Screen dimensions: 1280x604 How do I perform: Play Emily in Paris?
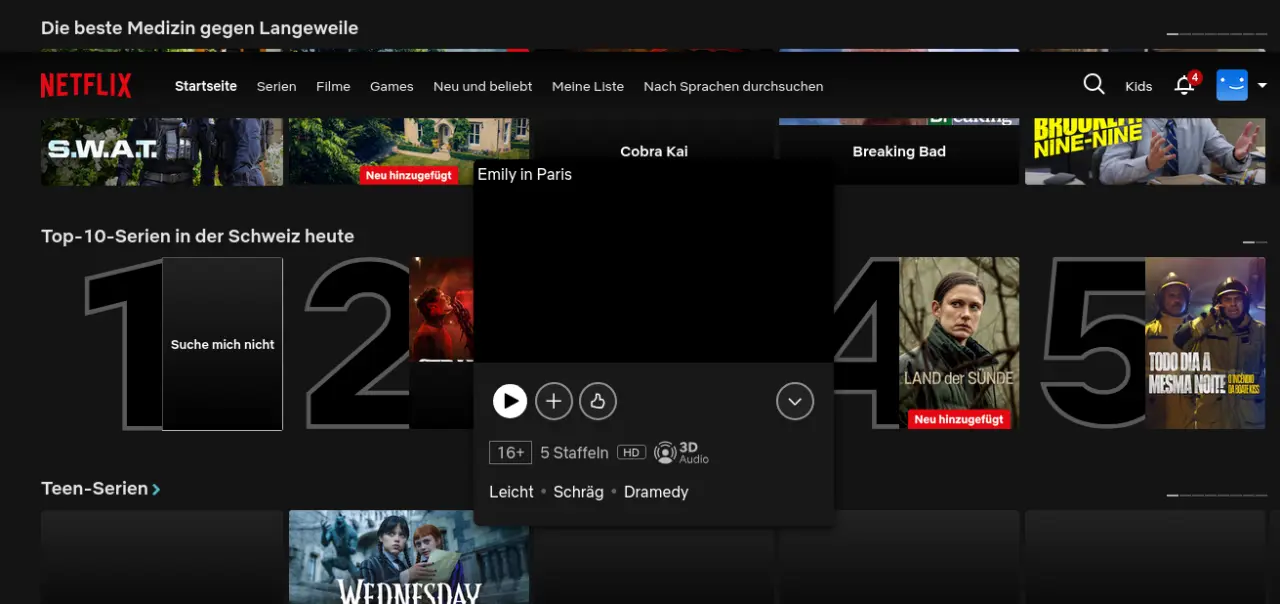pyautogui.click(x=510, y=401)
